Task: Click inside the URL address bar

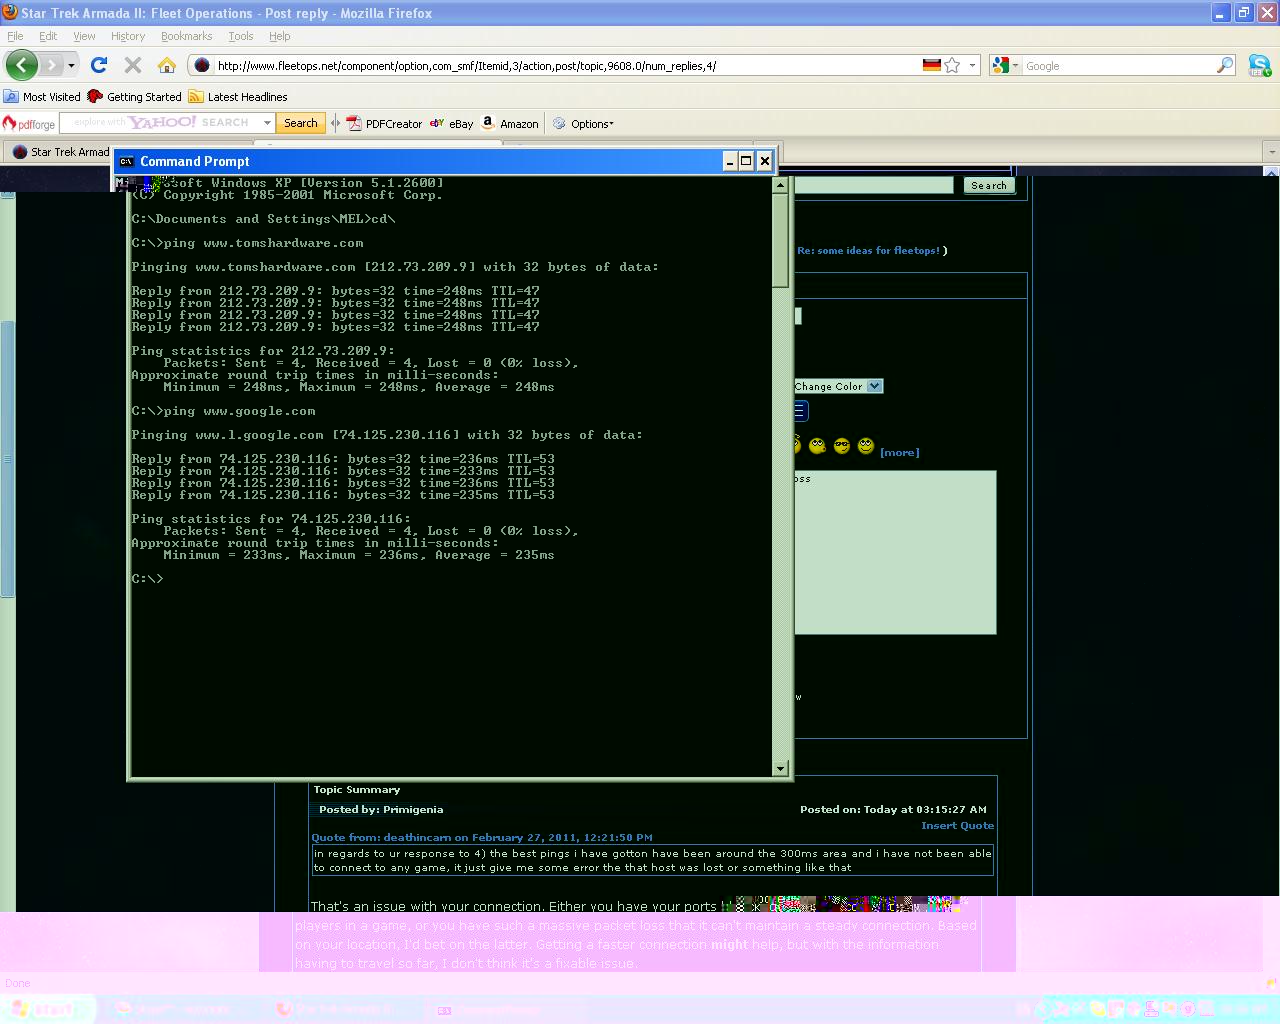Action: (x=560, y=66)
